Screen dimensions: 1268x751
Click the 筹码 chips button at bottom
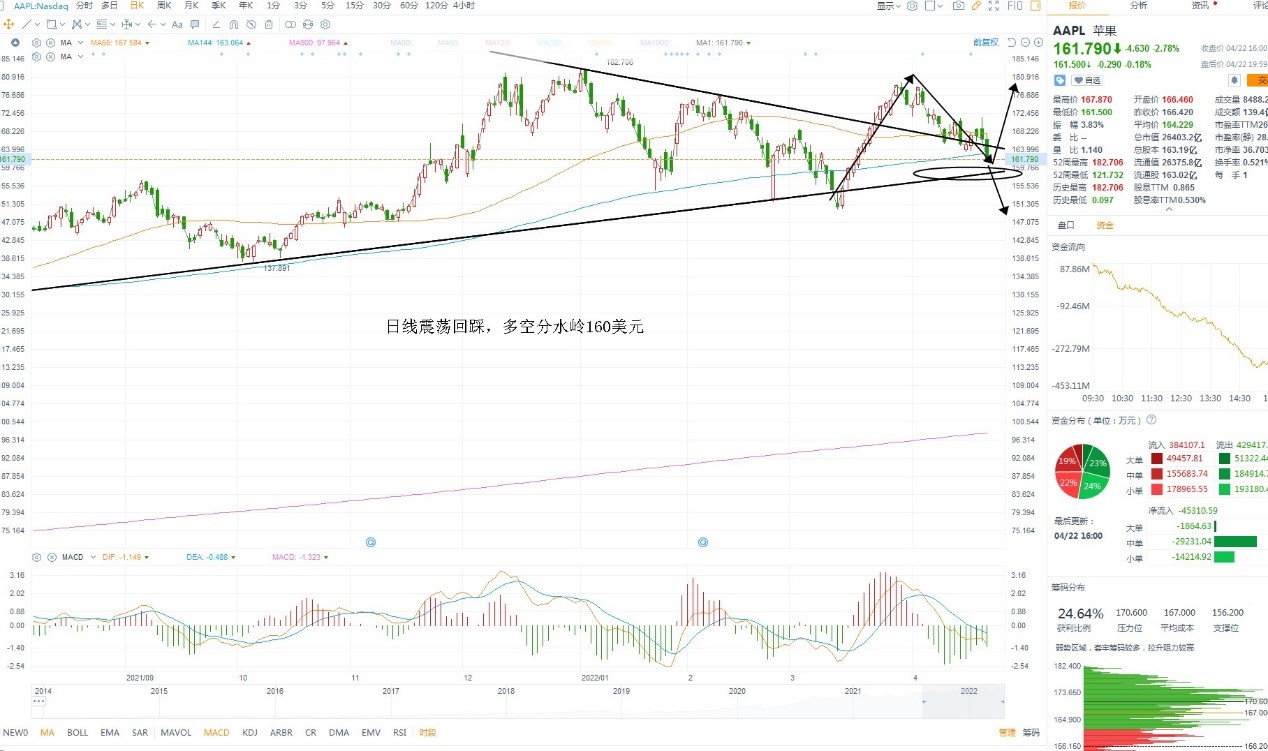point(1031,733)
